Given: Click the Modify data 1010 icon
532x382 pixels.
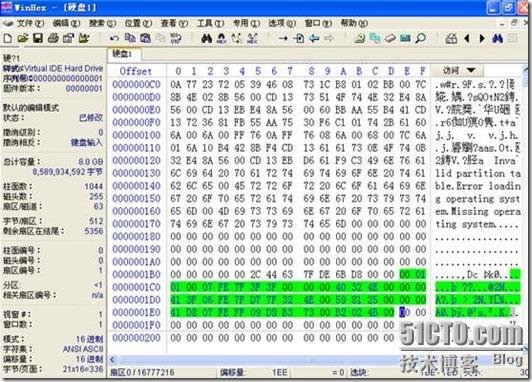Looking at the screenshot, I should (176, 38).
